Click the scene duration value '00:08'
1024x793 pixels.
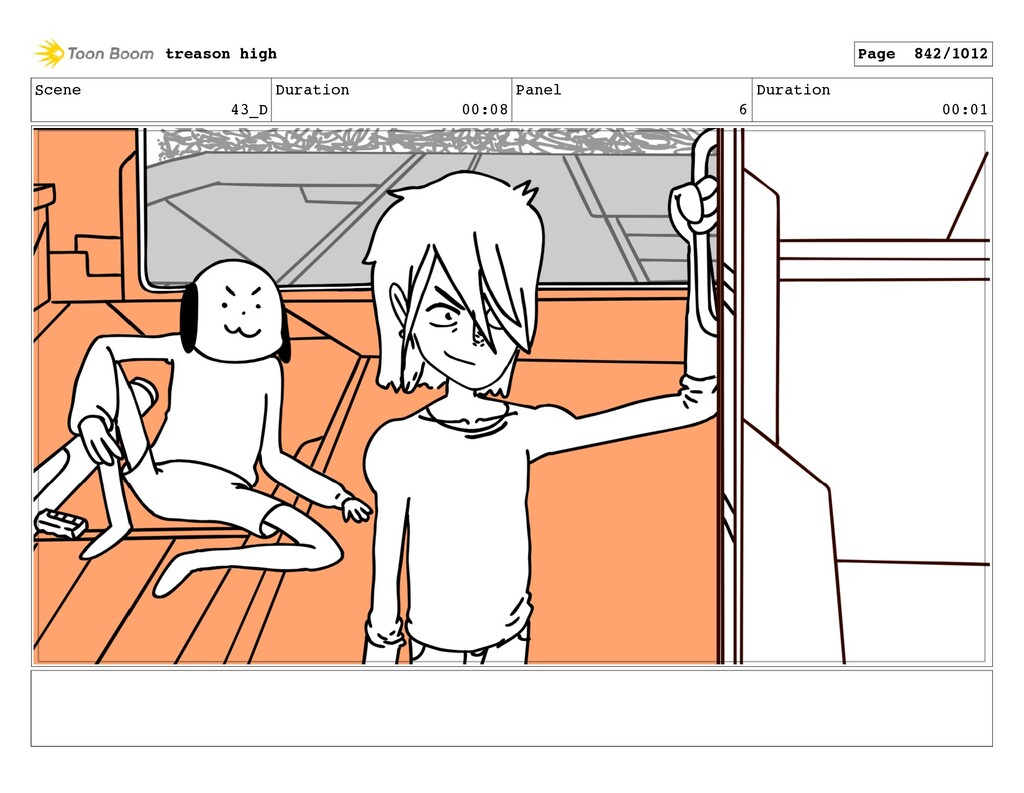[485, 109]
